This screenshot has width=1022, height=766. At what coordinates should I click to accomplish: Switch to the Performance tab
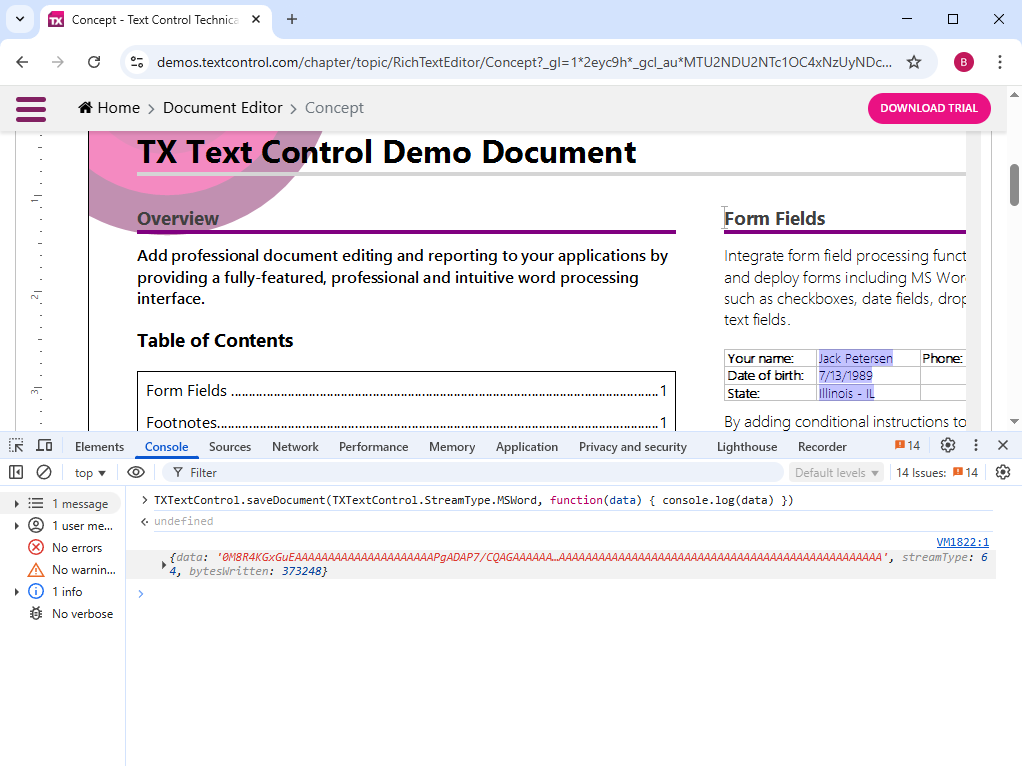click(x=373, y=447)
